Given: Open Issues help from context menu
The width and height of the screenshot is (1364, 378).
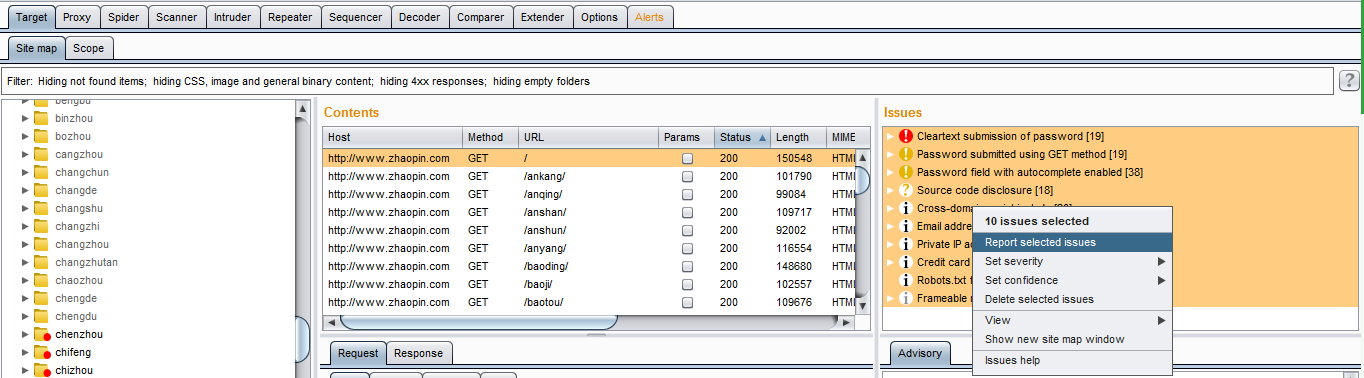Looking at the screenshot, I should coord(1072,360).
